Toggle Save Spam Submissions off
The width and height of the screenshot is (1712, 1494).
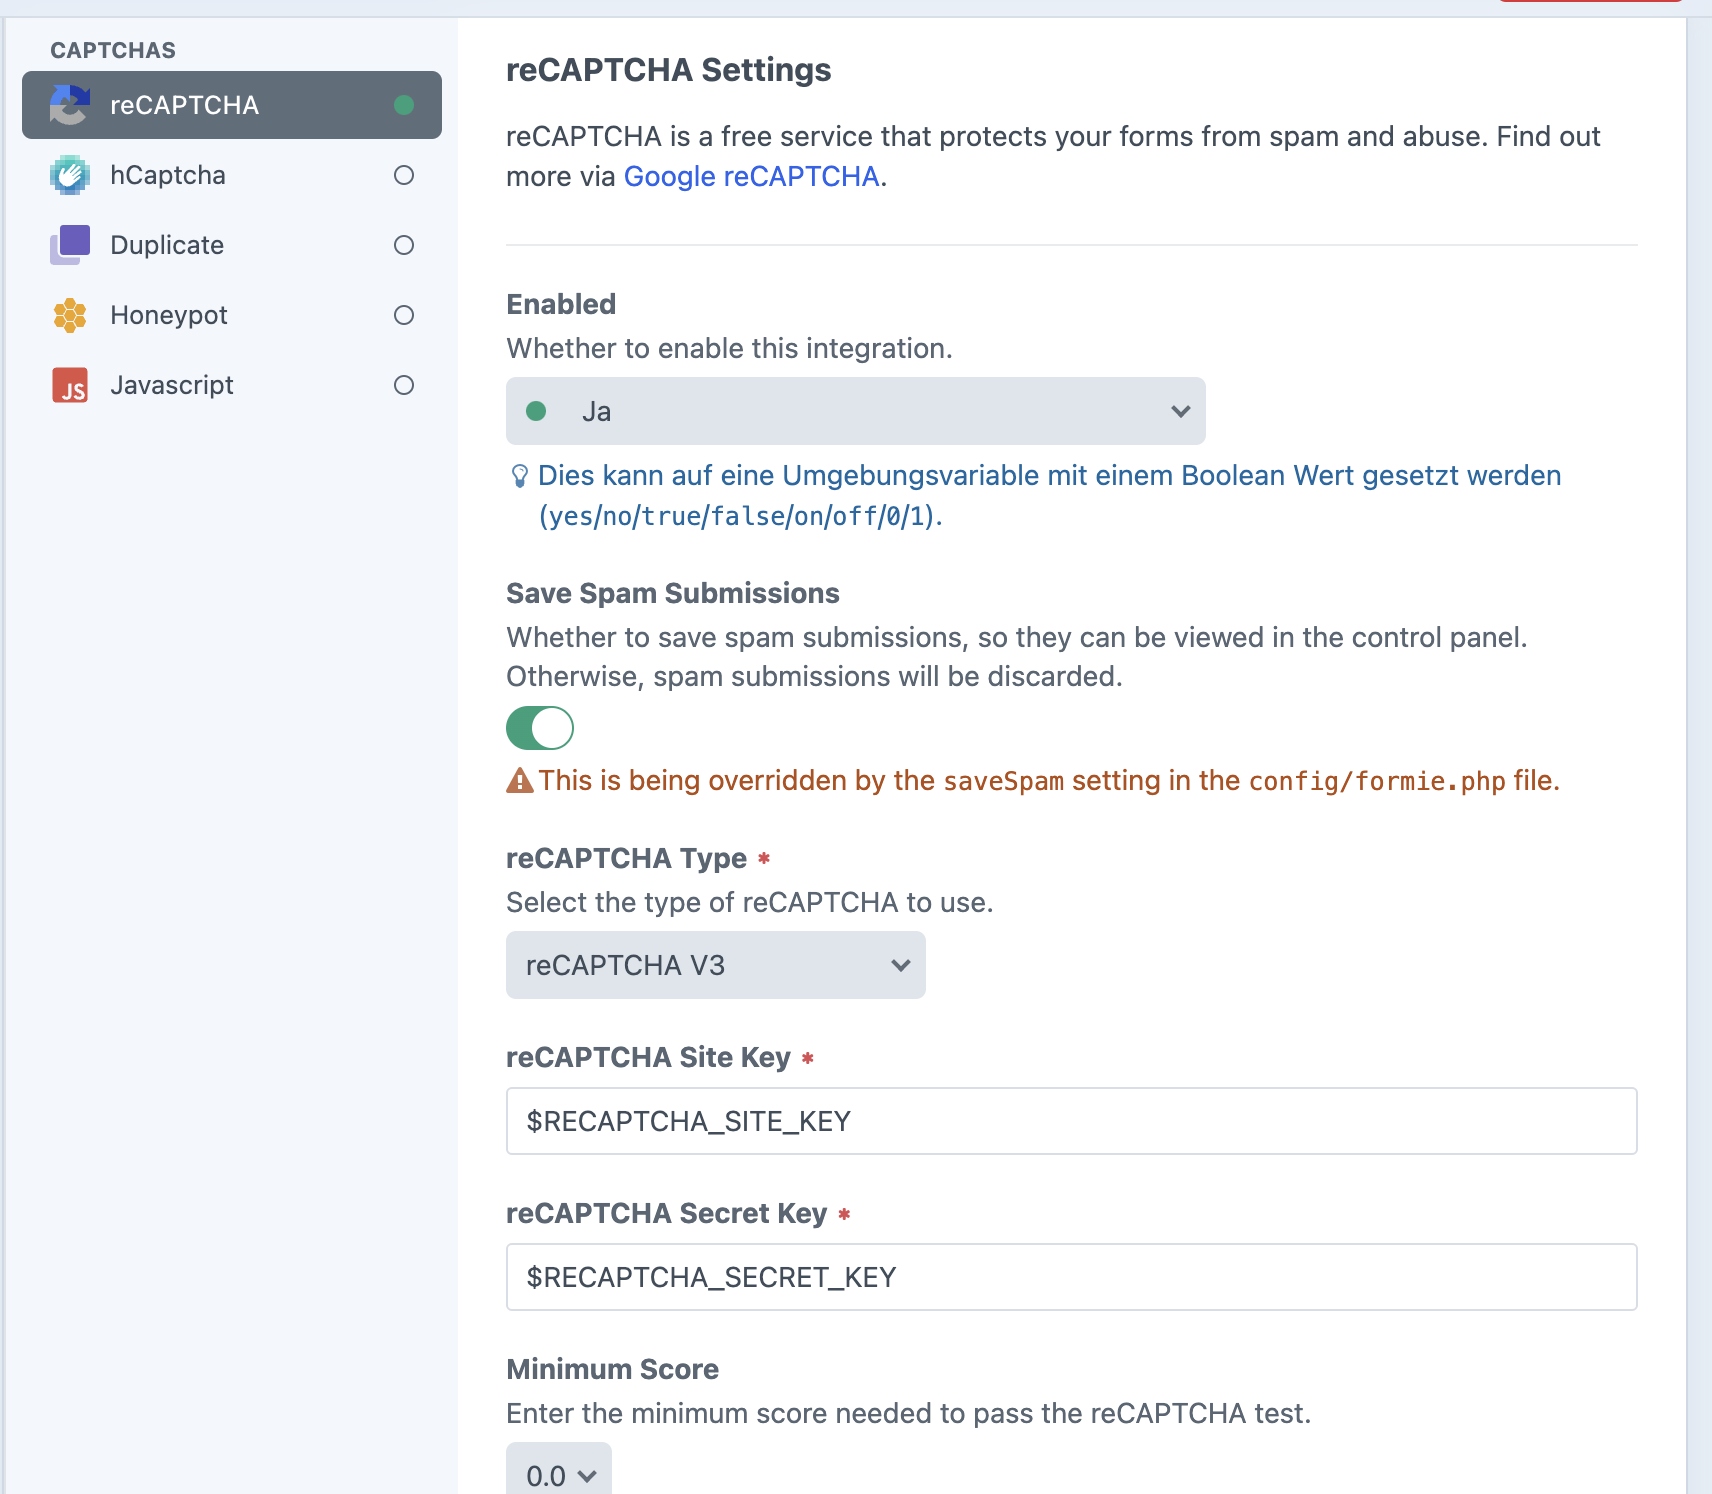pos(540,728)
